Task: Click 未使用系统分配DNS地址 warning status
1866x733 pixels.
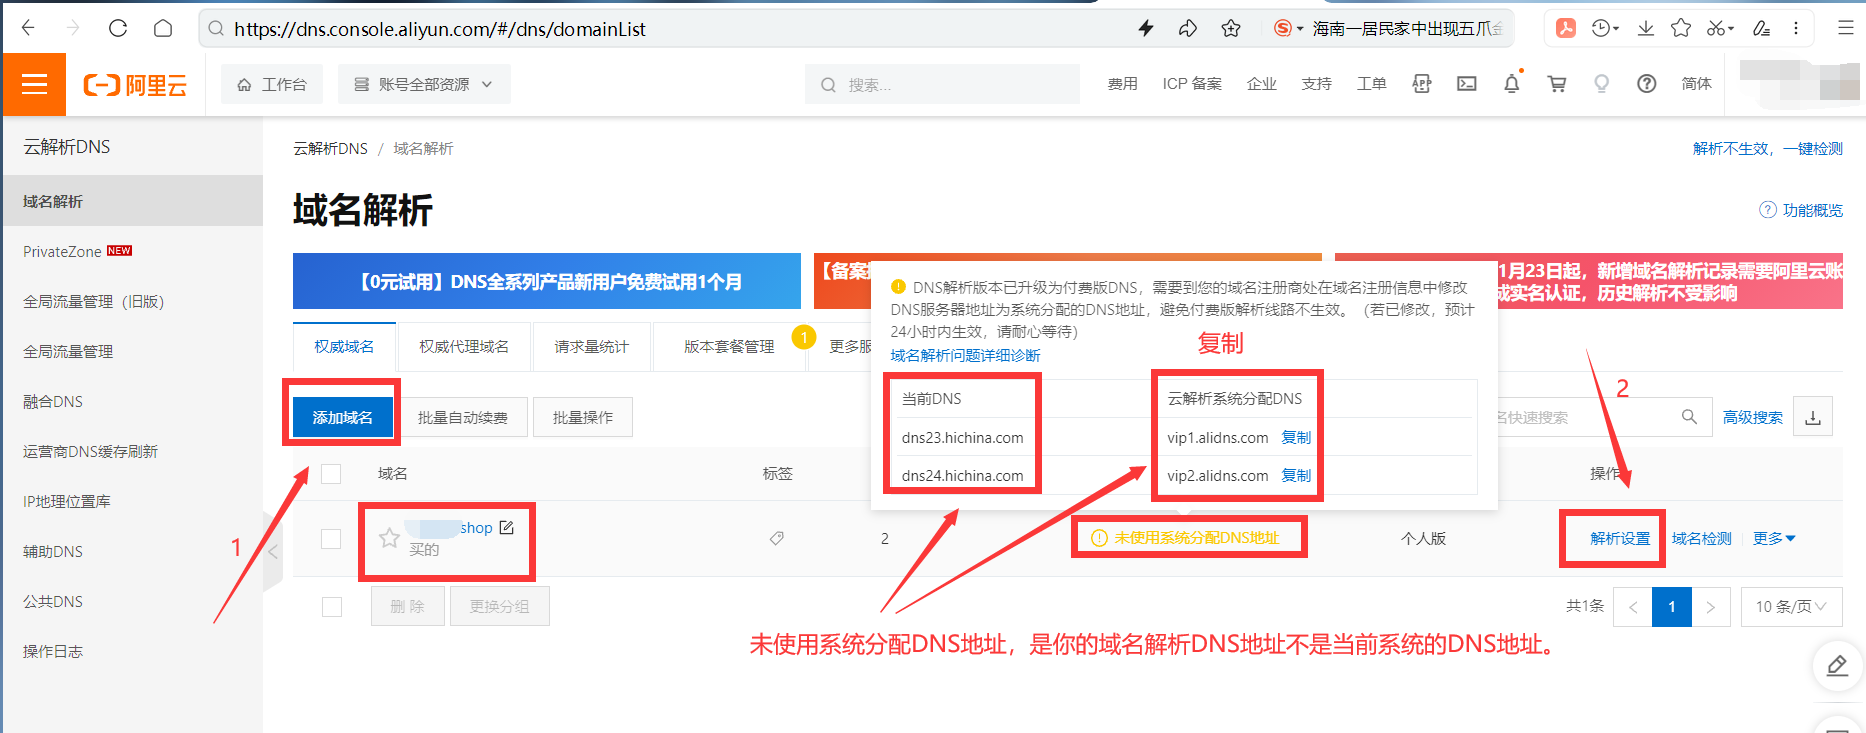Action: pyautogui.click(x=1186, y=538)
